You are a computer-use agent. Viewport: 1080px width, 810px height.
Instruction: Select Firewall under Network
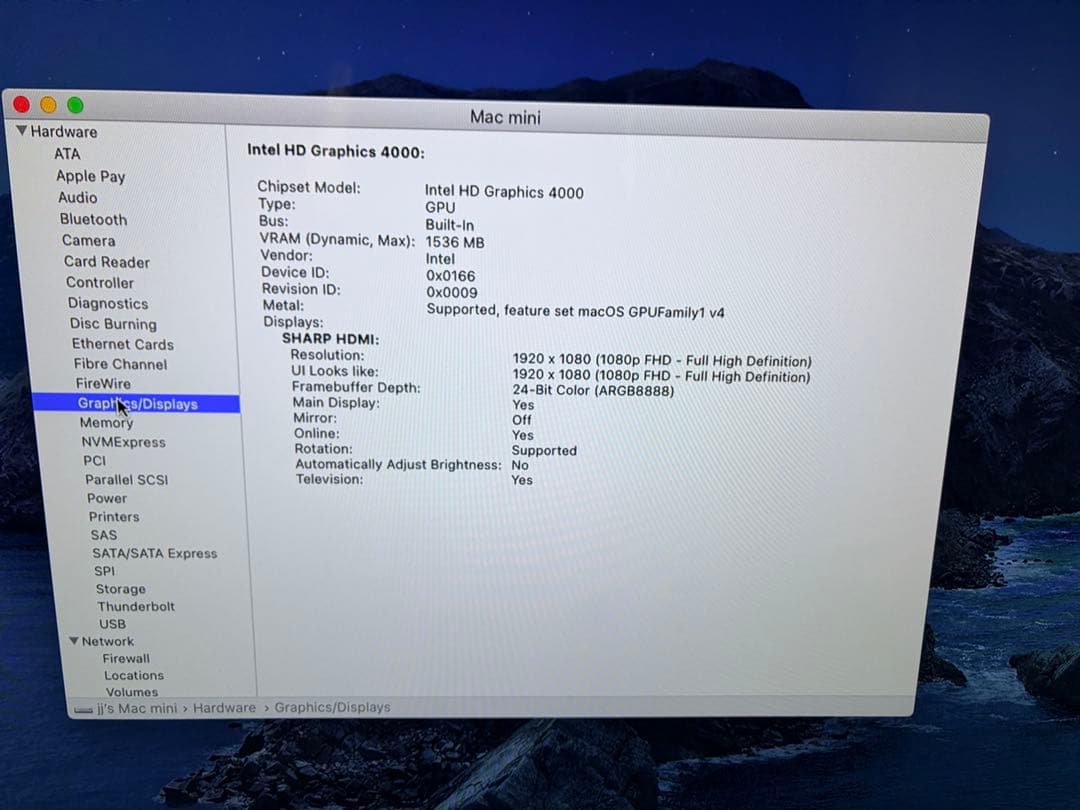[126, 658]
